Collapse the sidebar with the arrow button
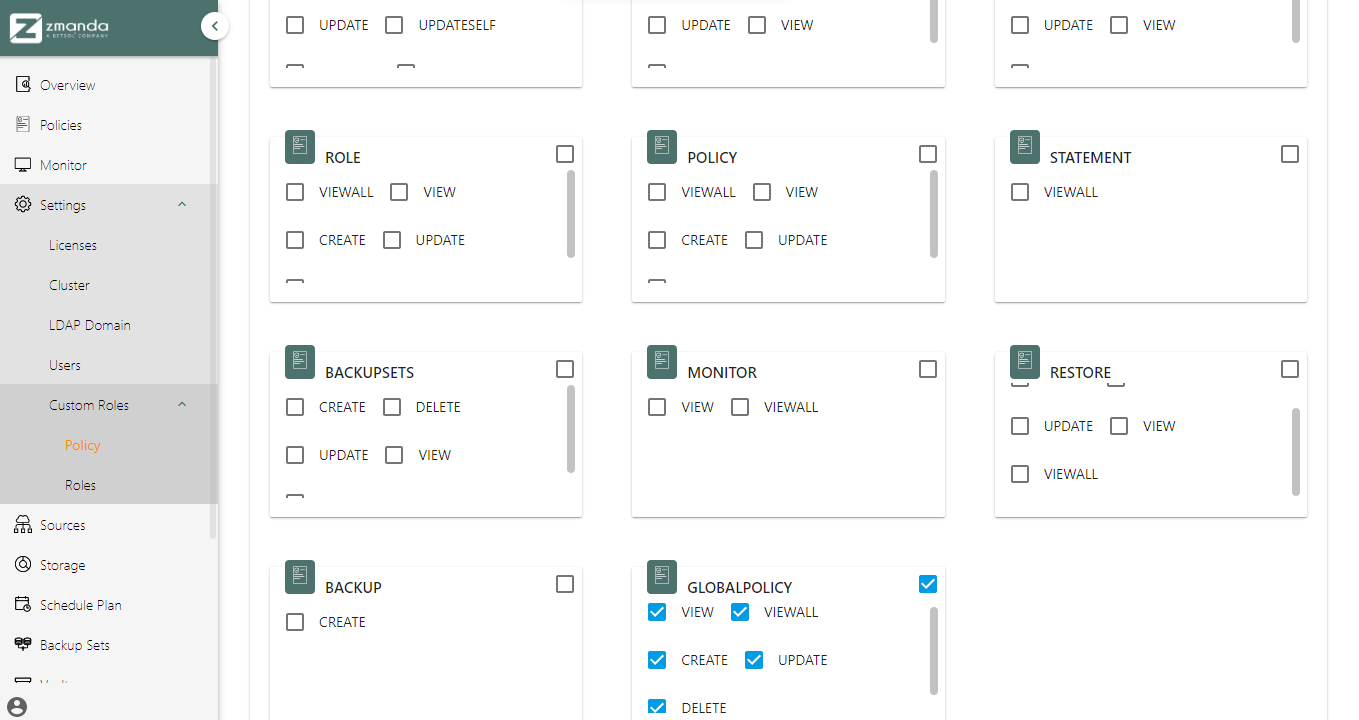The width and height of the screenshot is (1359, 720). click(x=214, y=26)
